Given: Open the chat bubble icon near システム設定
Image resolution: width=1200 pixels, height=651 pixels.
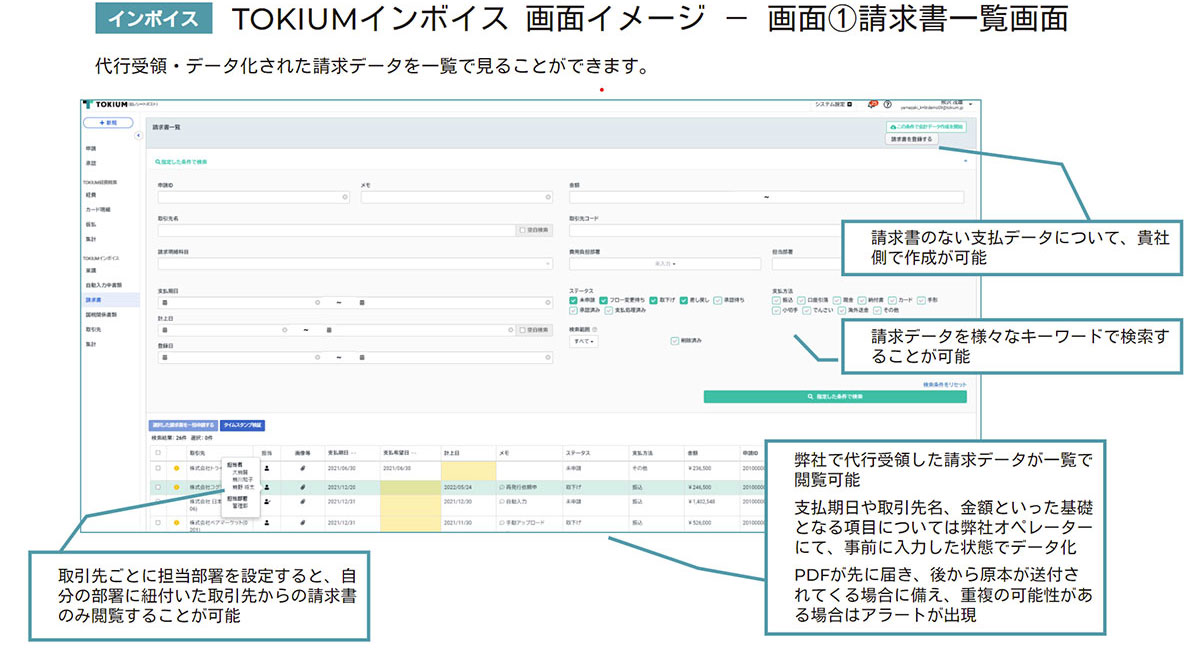Looking at the screenshot, I should (872, 101).
